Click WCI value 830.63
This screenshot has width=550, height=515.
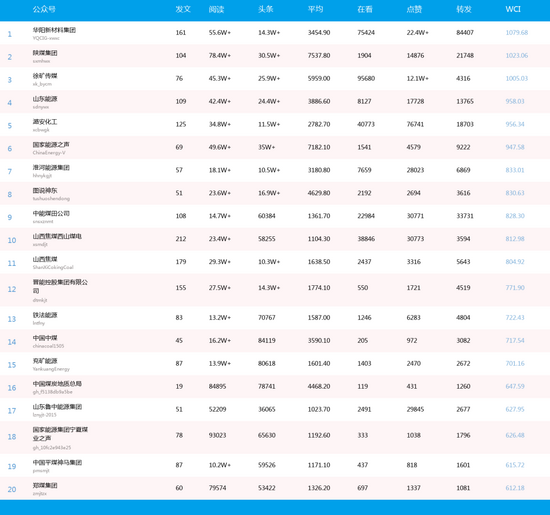(x=515, y=193)
